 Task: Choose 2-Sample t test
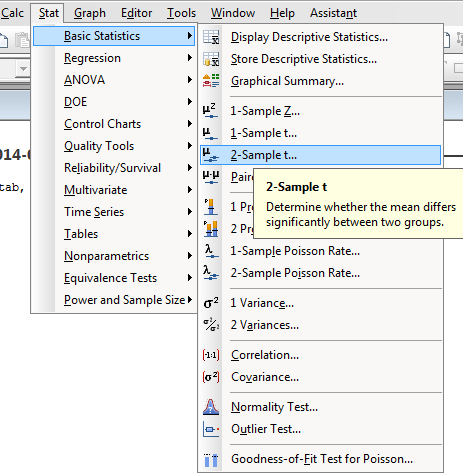(321, 155)
